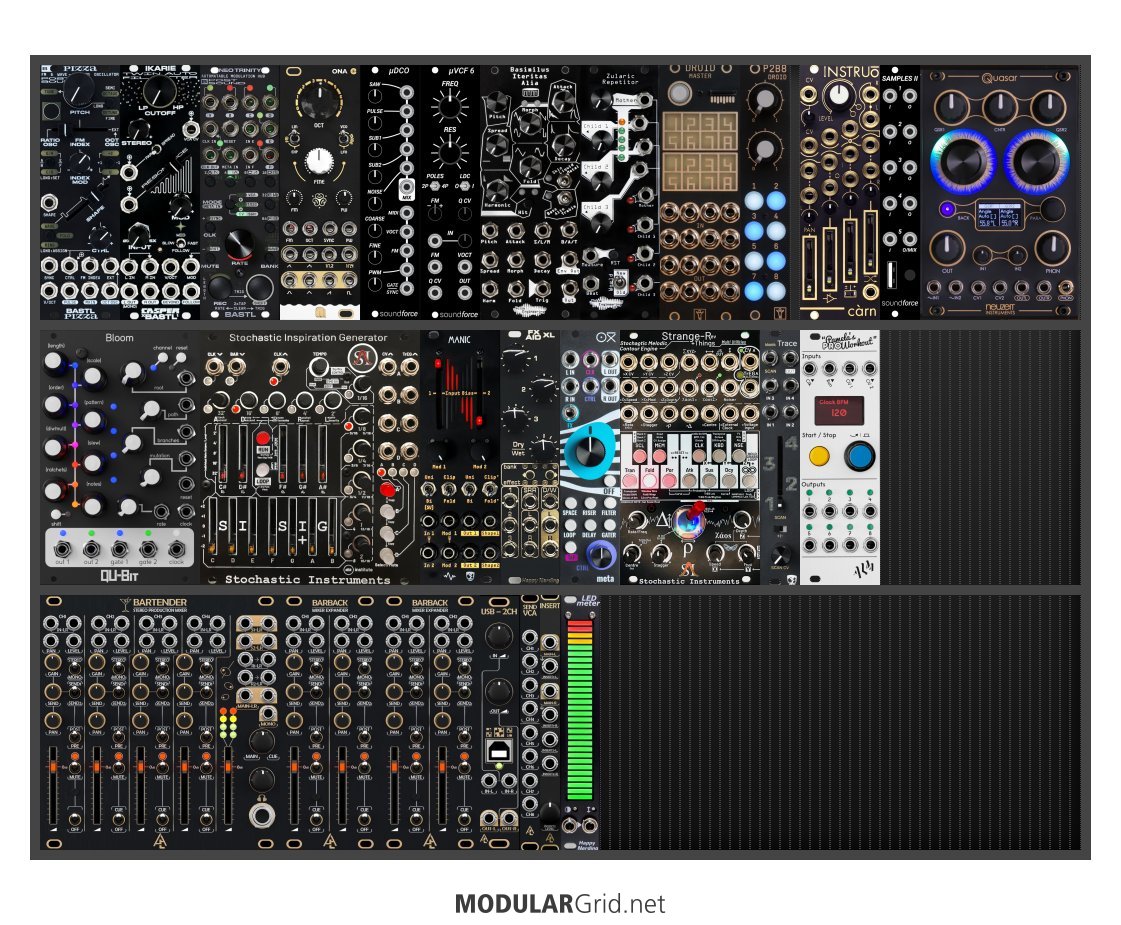Click the ALM logo on Pamela's PRO Workout
Image resolution: width=1121 pixels, height=925 pixels.
point(862,571)
